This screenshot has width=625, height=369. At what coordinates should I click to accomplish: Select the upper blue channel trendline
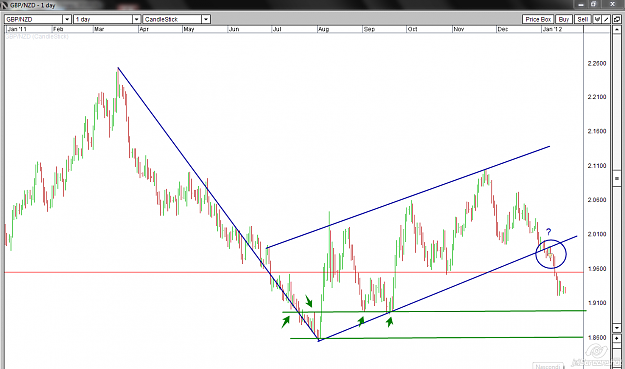click(408, 197)
